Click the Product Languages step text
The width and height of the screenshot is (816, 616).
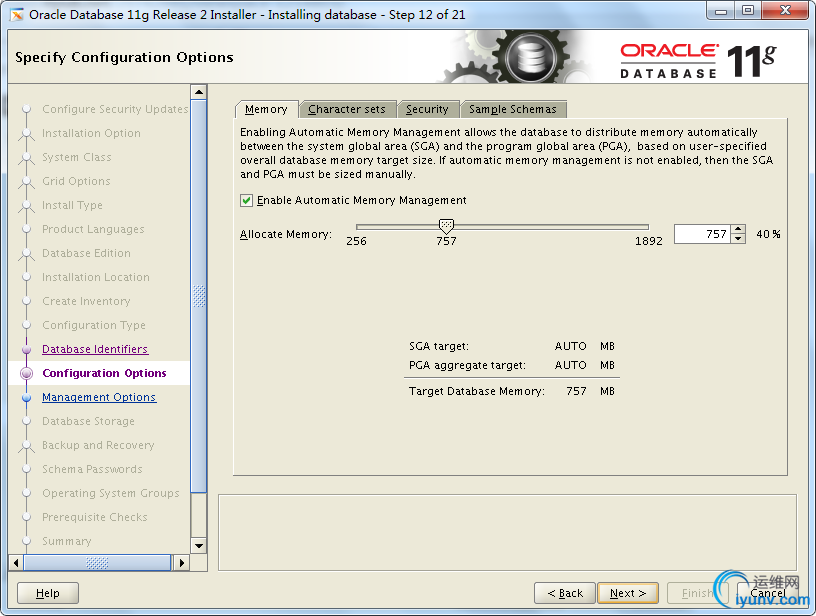[93, 229]
